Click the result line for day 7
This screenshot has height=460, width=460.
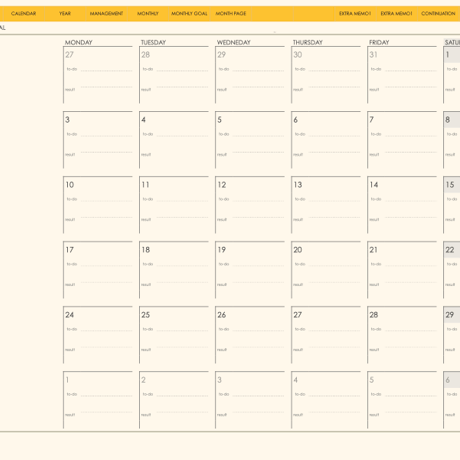point(410,152)
